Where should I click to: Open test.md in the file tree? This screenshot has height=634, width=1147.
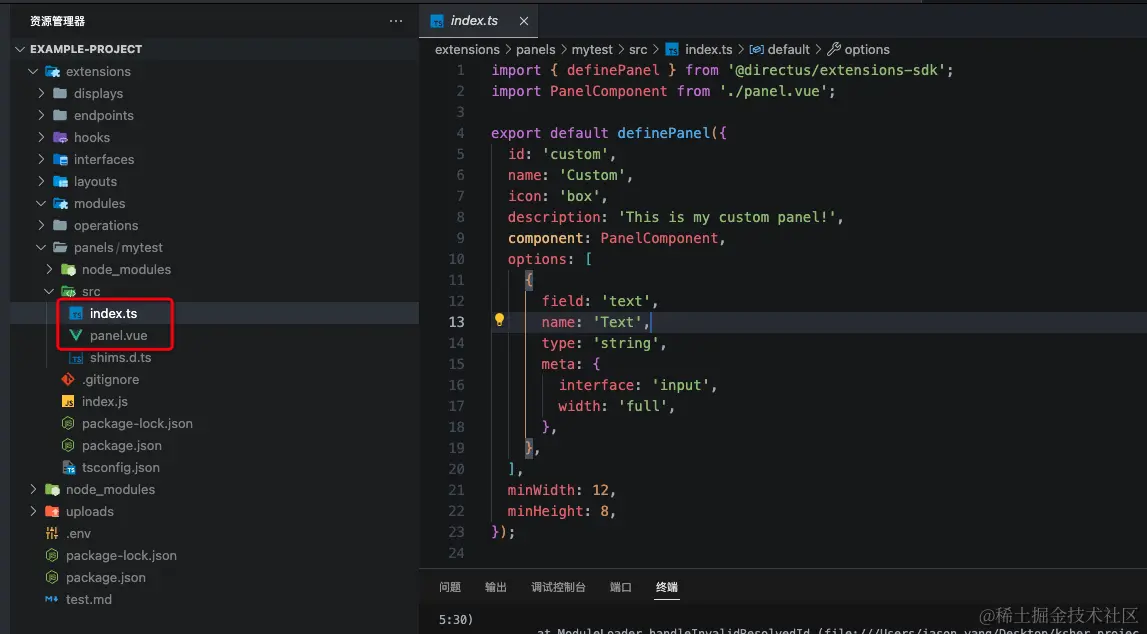[89, 600]
